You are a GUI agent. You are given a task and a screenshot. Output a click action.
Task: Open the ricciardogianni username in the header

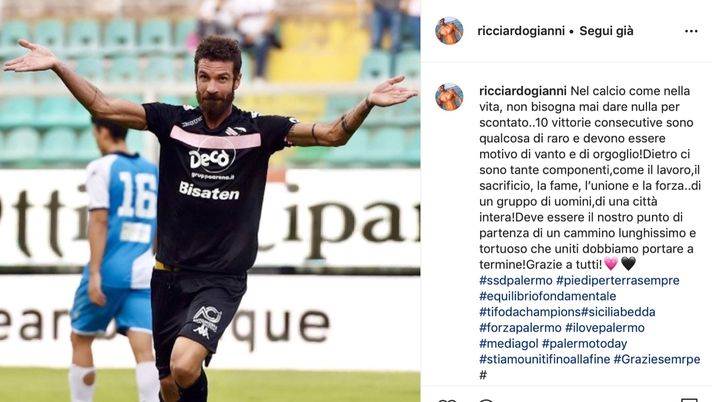(x=521, y=31)
